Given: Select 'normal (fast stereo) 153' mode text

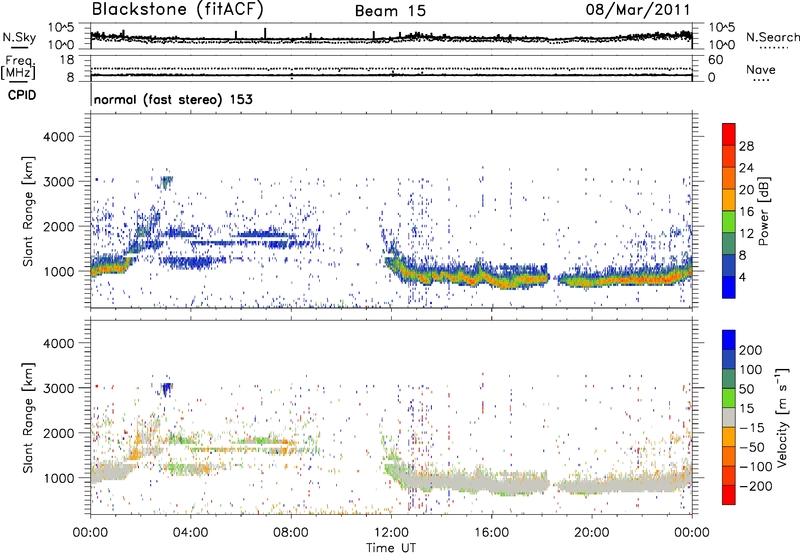Looking at the screenshot, I should [173, 99].
